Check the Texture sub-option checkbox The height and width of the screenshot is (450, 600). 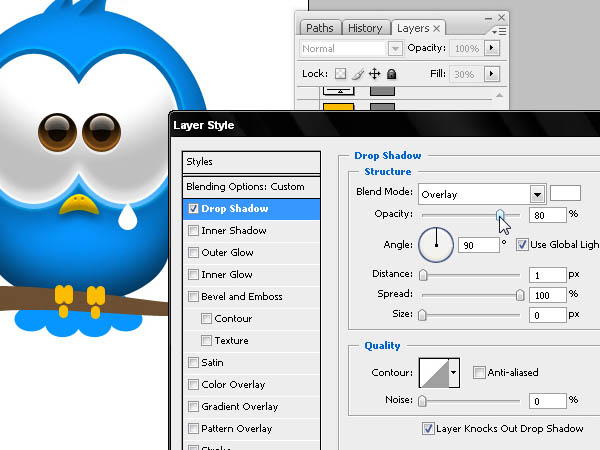[206, 341]
